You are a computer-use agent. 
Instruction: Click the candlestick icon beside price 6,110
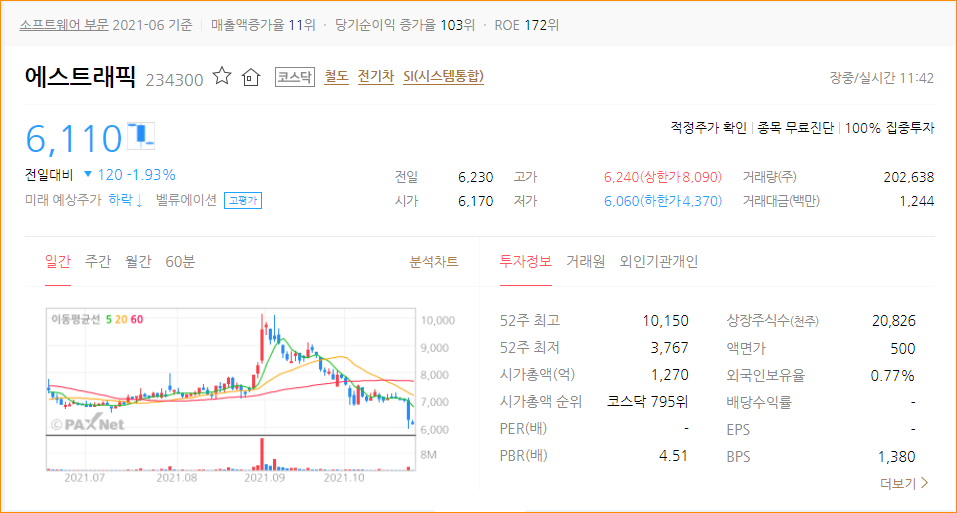[141, 135]
